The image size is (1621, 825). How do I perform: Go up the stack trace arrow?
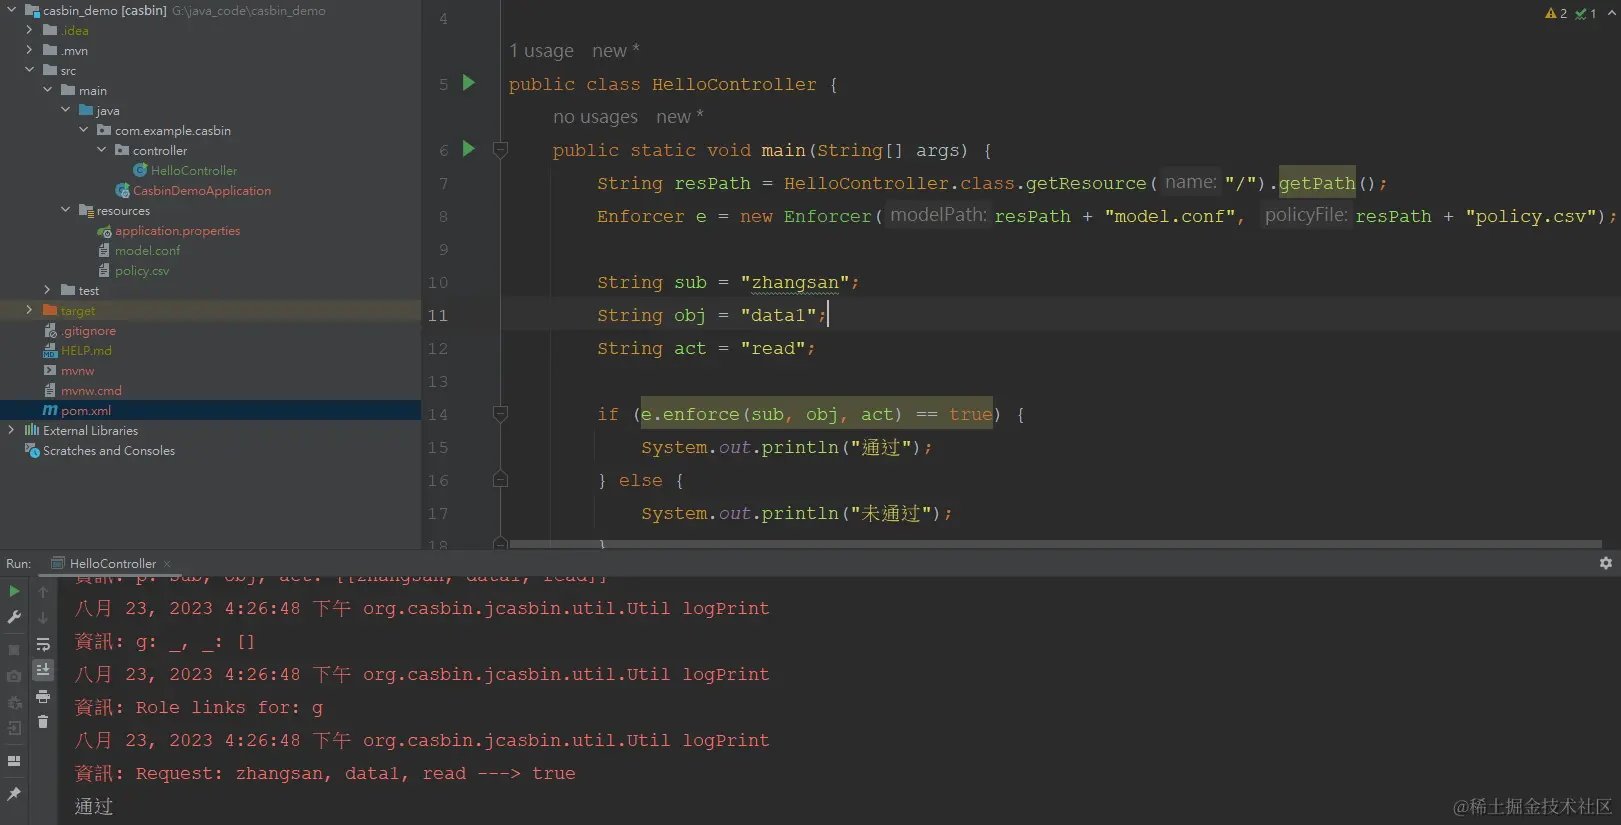(x=43, y=592)
